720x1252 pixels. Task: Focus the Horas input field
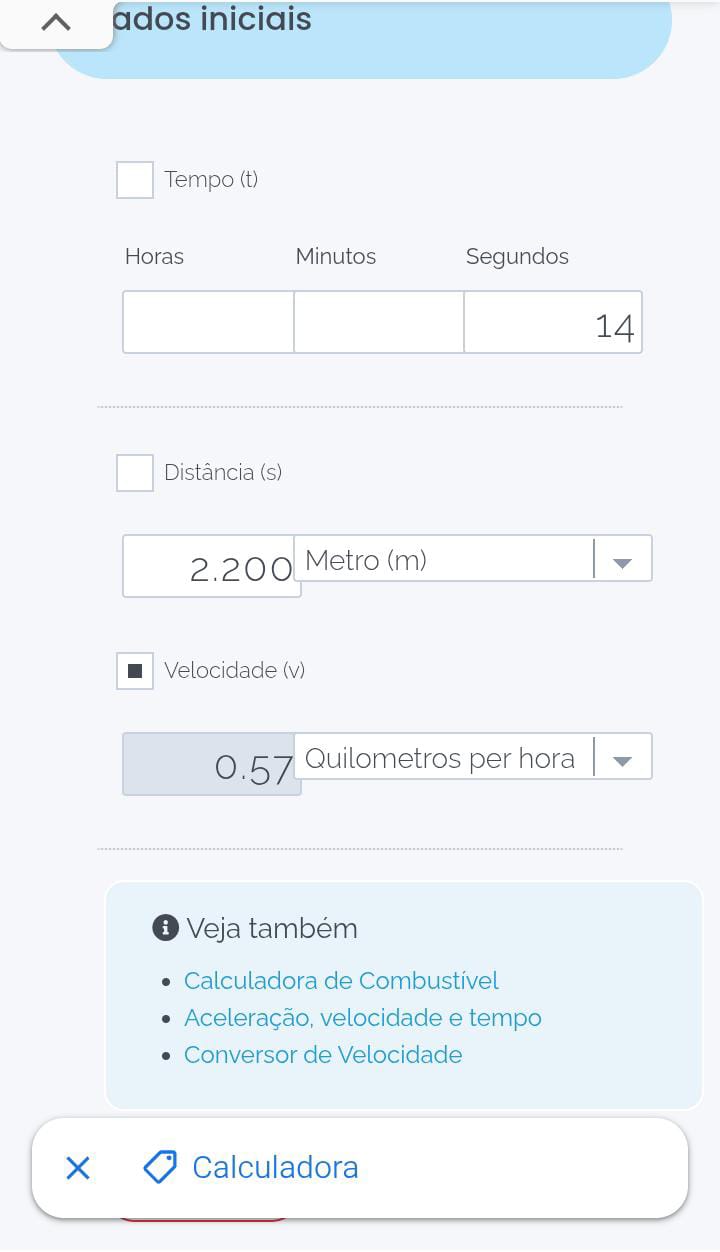coord(208,322)
